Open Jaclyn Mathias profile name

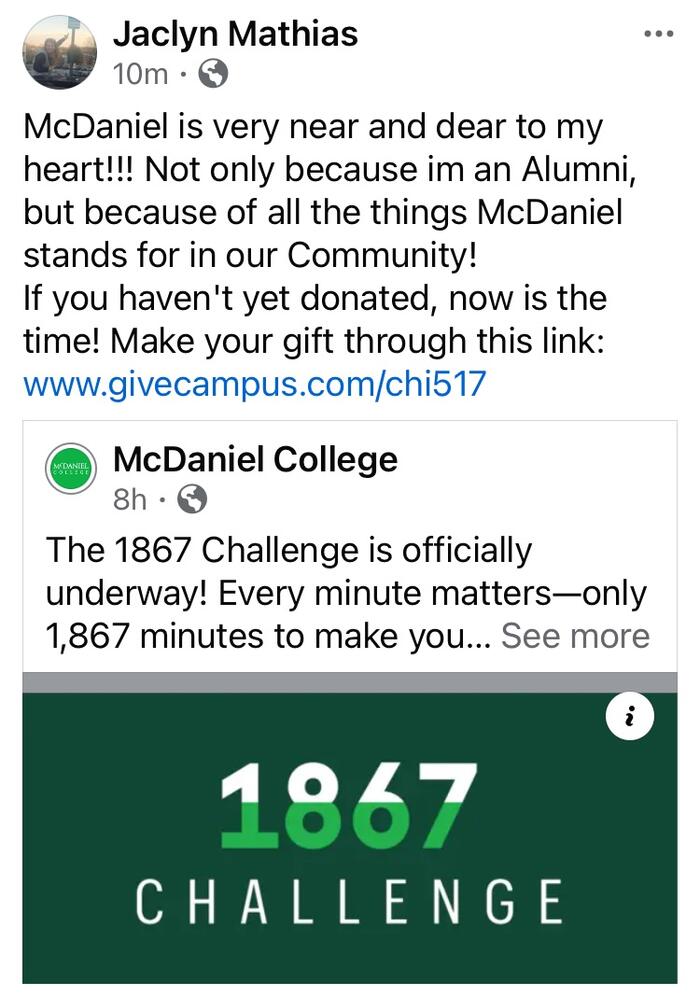(235, 33)
